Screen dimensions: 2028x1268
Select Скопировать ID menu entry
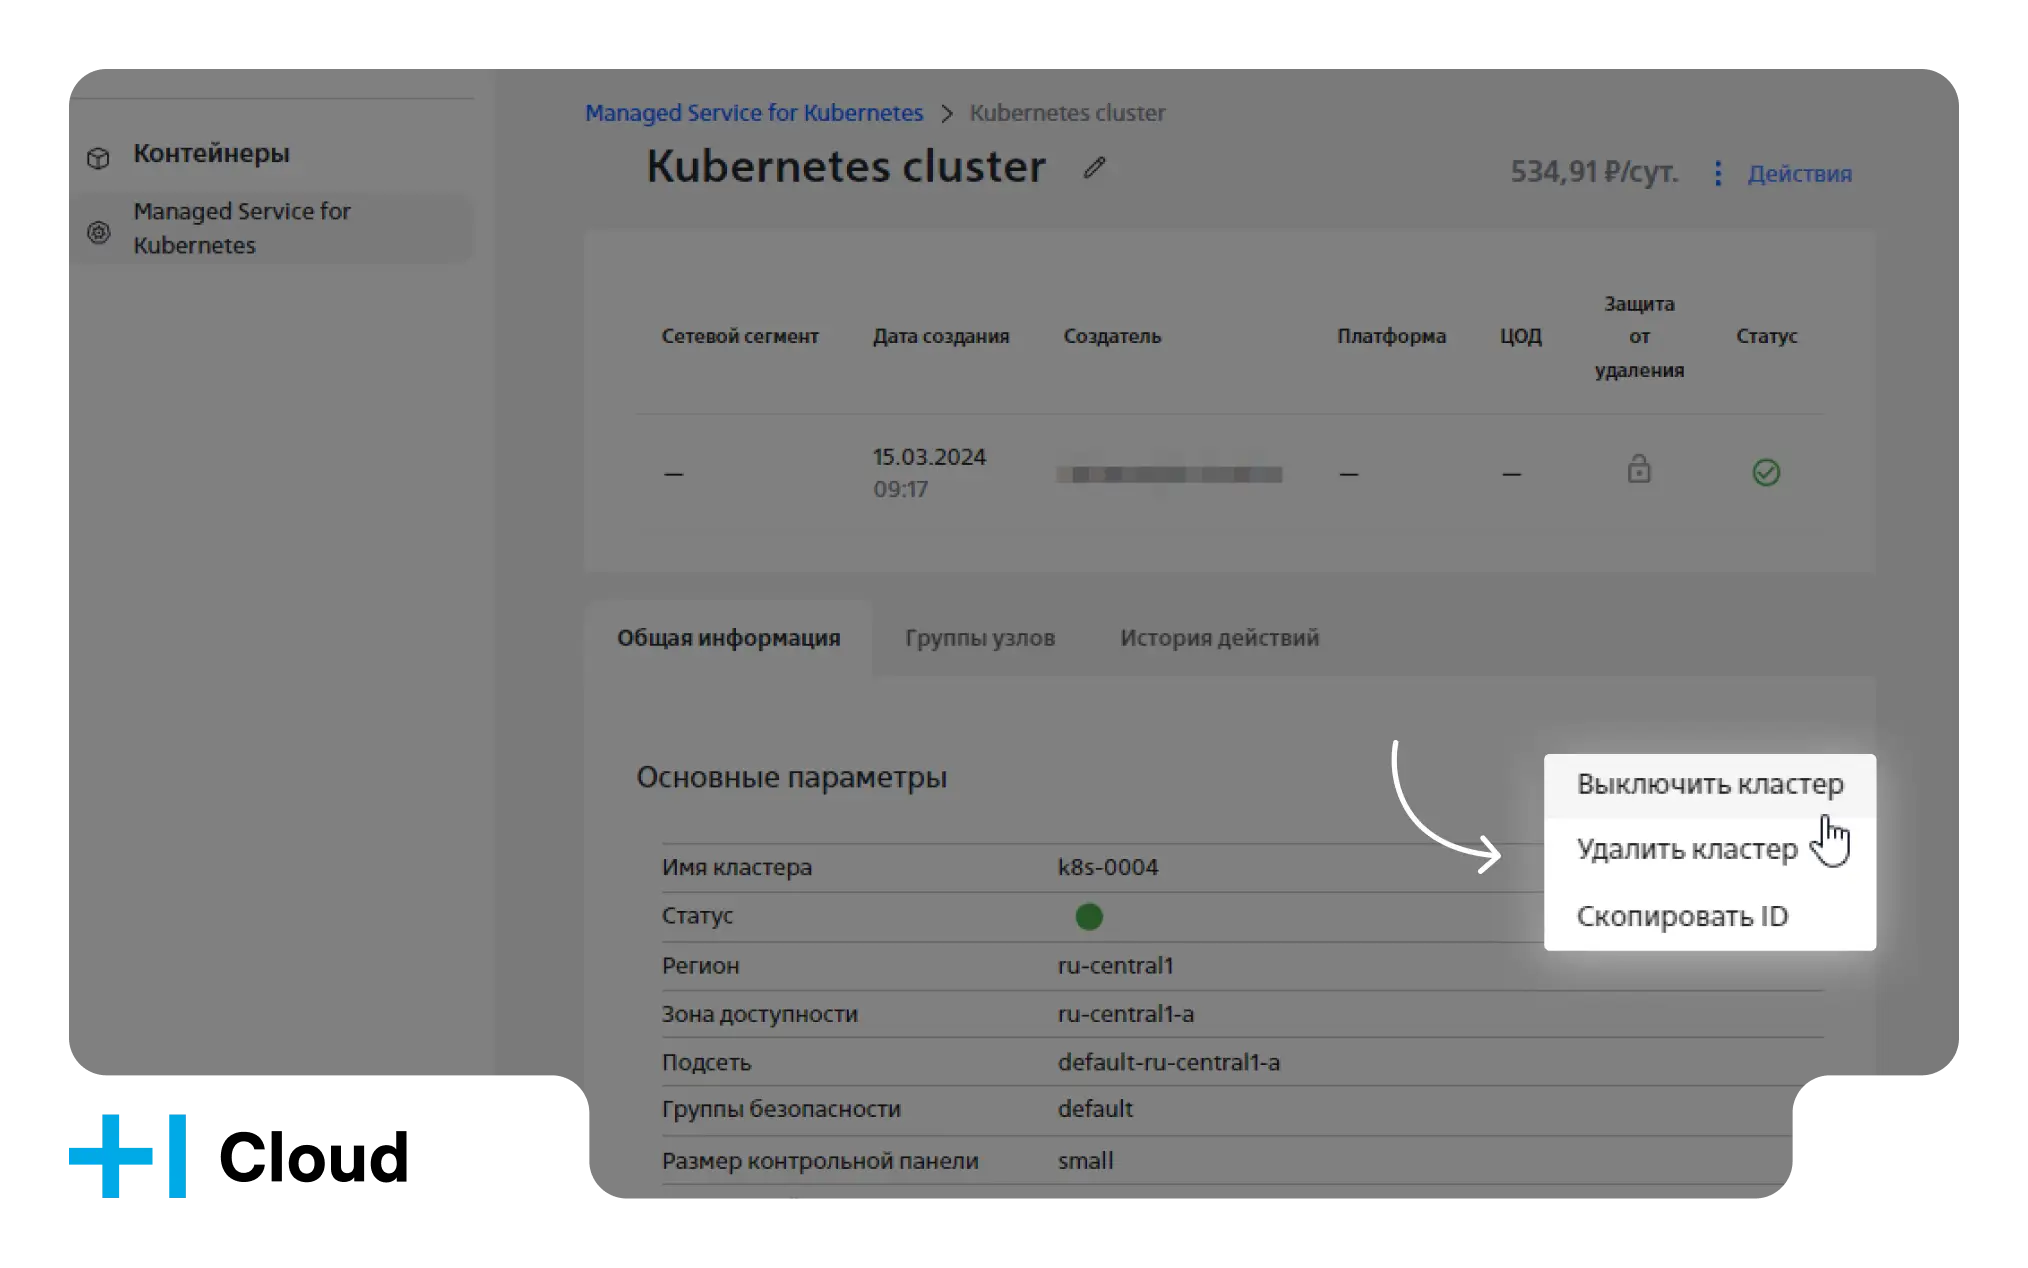[1710, 916]
